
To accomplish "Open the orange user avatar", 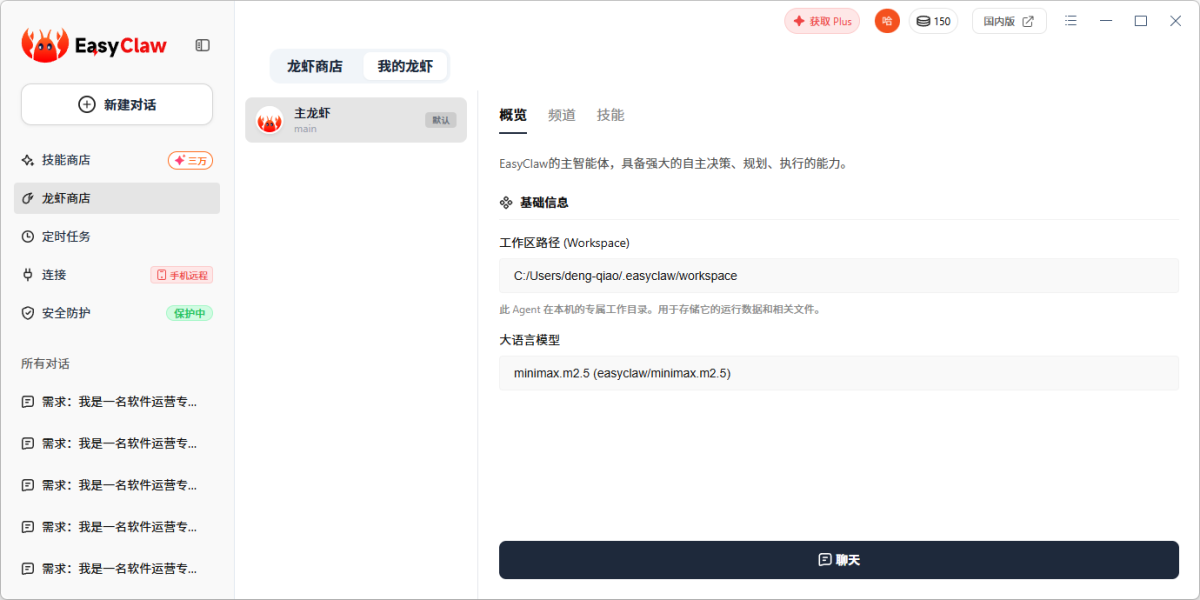I will 887,21.
